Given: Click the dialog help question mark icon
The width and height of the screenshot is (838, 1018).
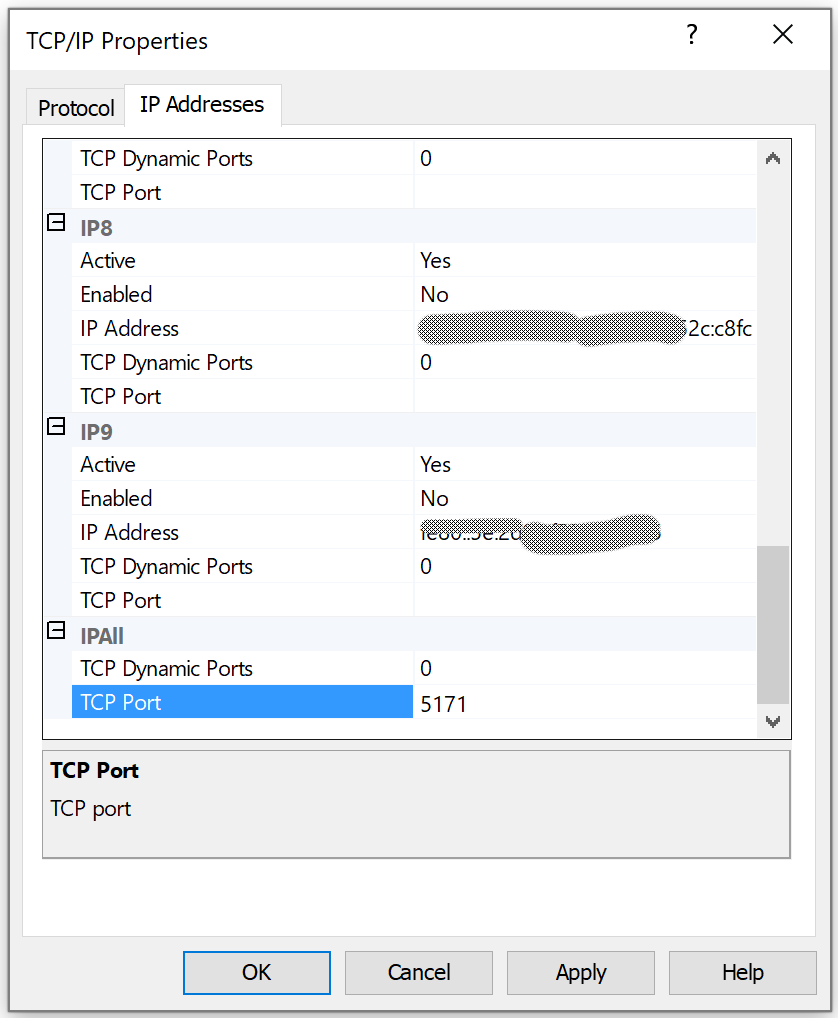Looking at the screenshot, I should [691, 35].
